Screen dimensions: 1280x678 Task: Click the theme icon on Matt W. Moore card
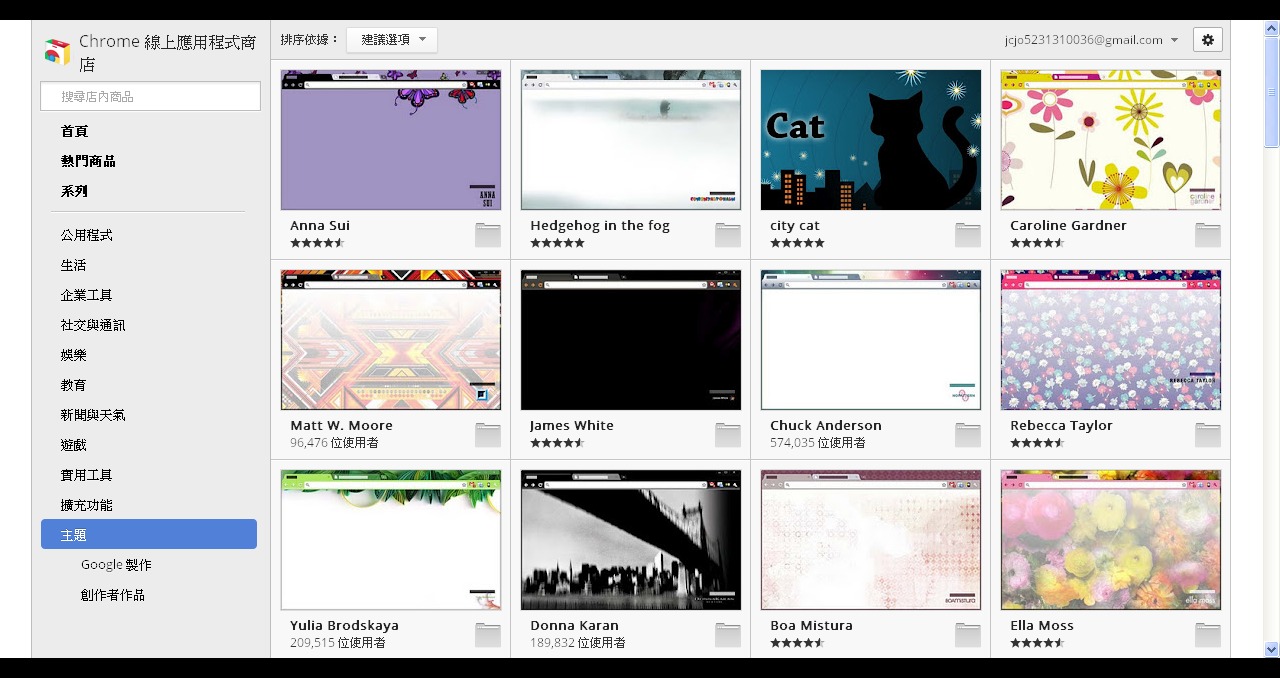488,435
